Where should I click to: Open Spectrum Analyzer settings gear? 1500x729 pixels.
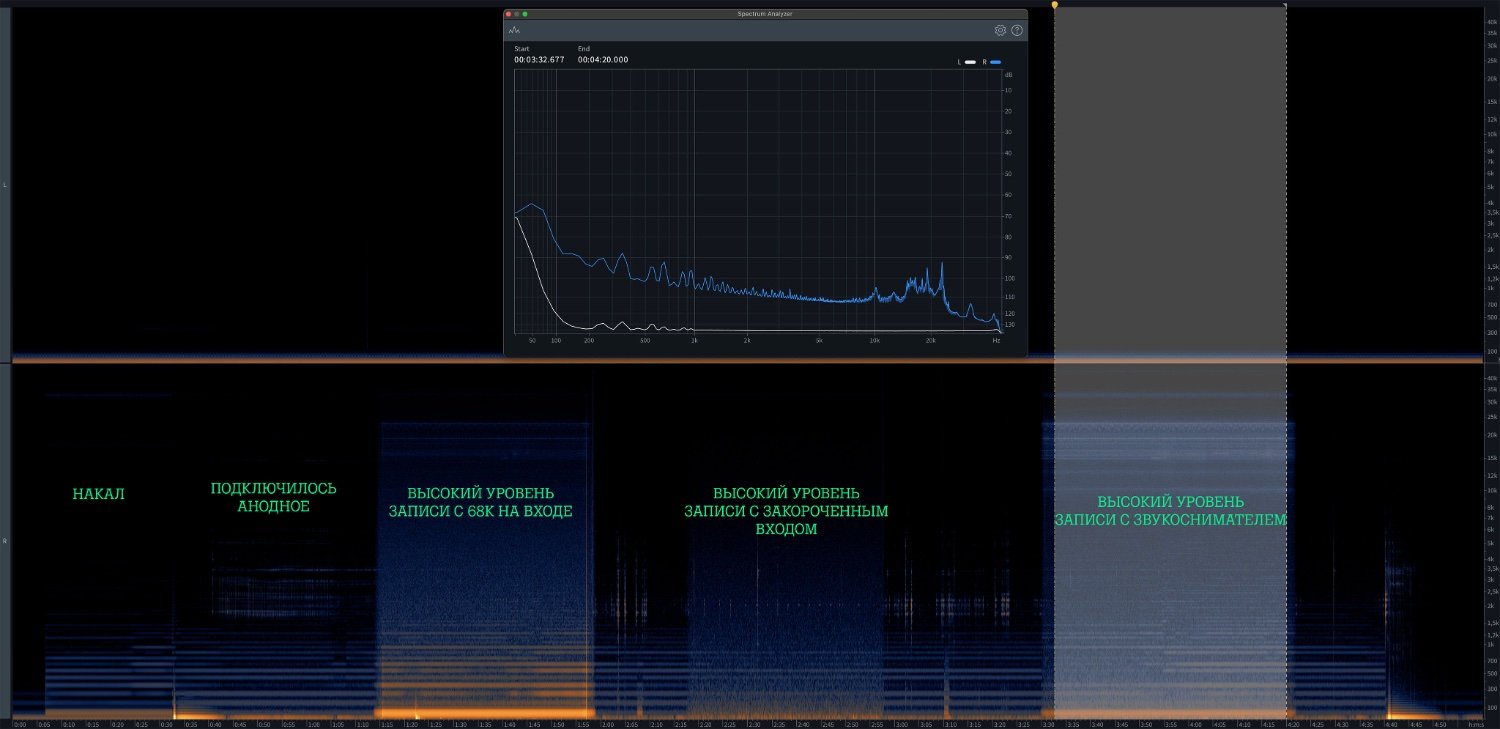pos(1000,31)
